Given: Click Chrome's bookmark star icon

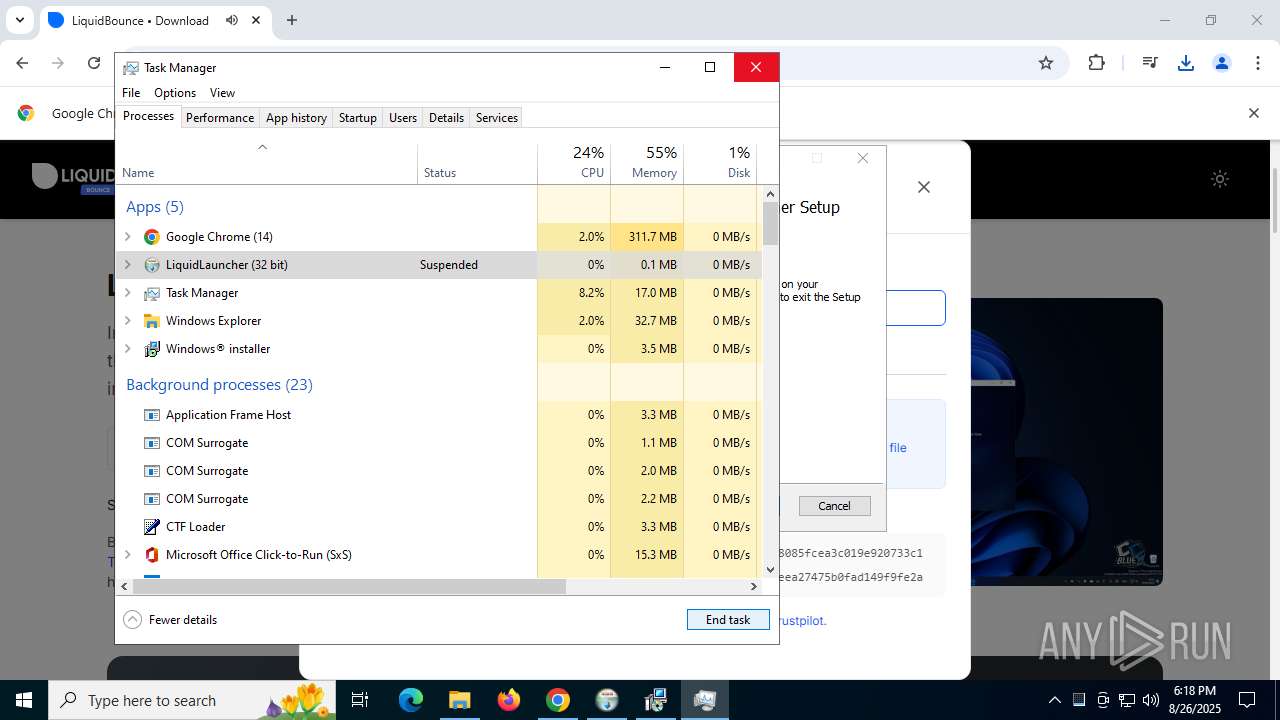Looking at the screenshot, I should pyautogui.click(x=1046, y=63).
